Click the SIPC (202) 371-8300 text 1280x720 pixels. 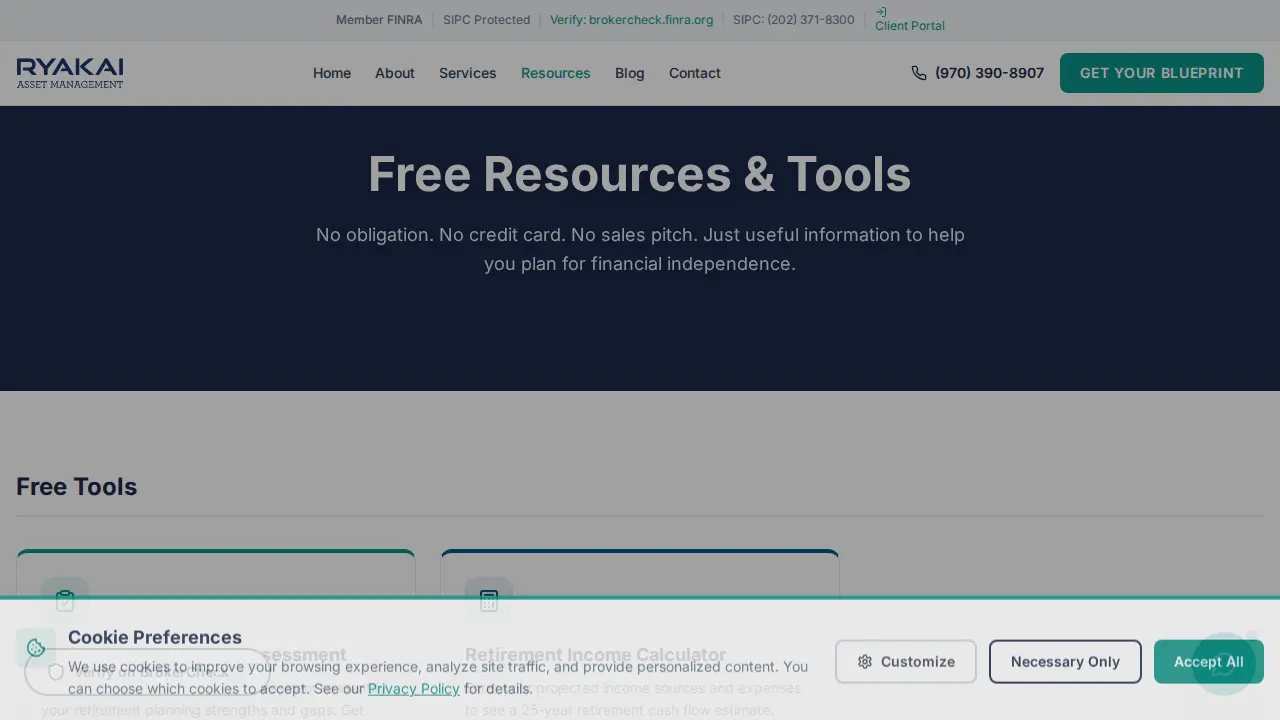pyautogui.click(x=794, y=20)
